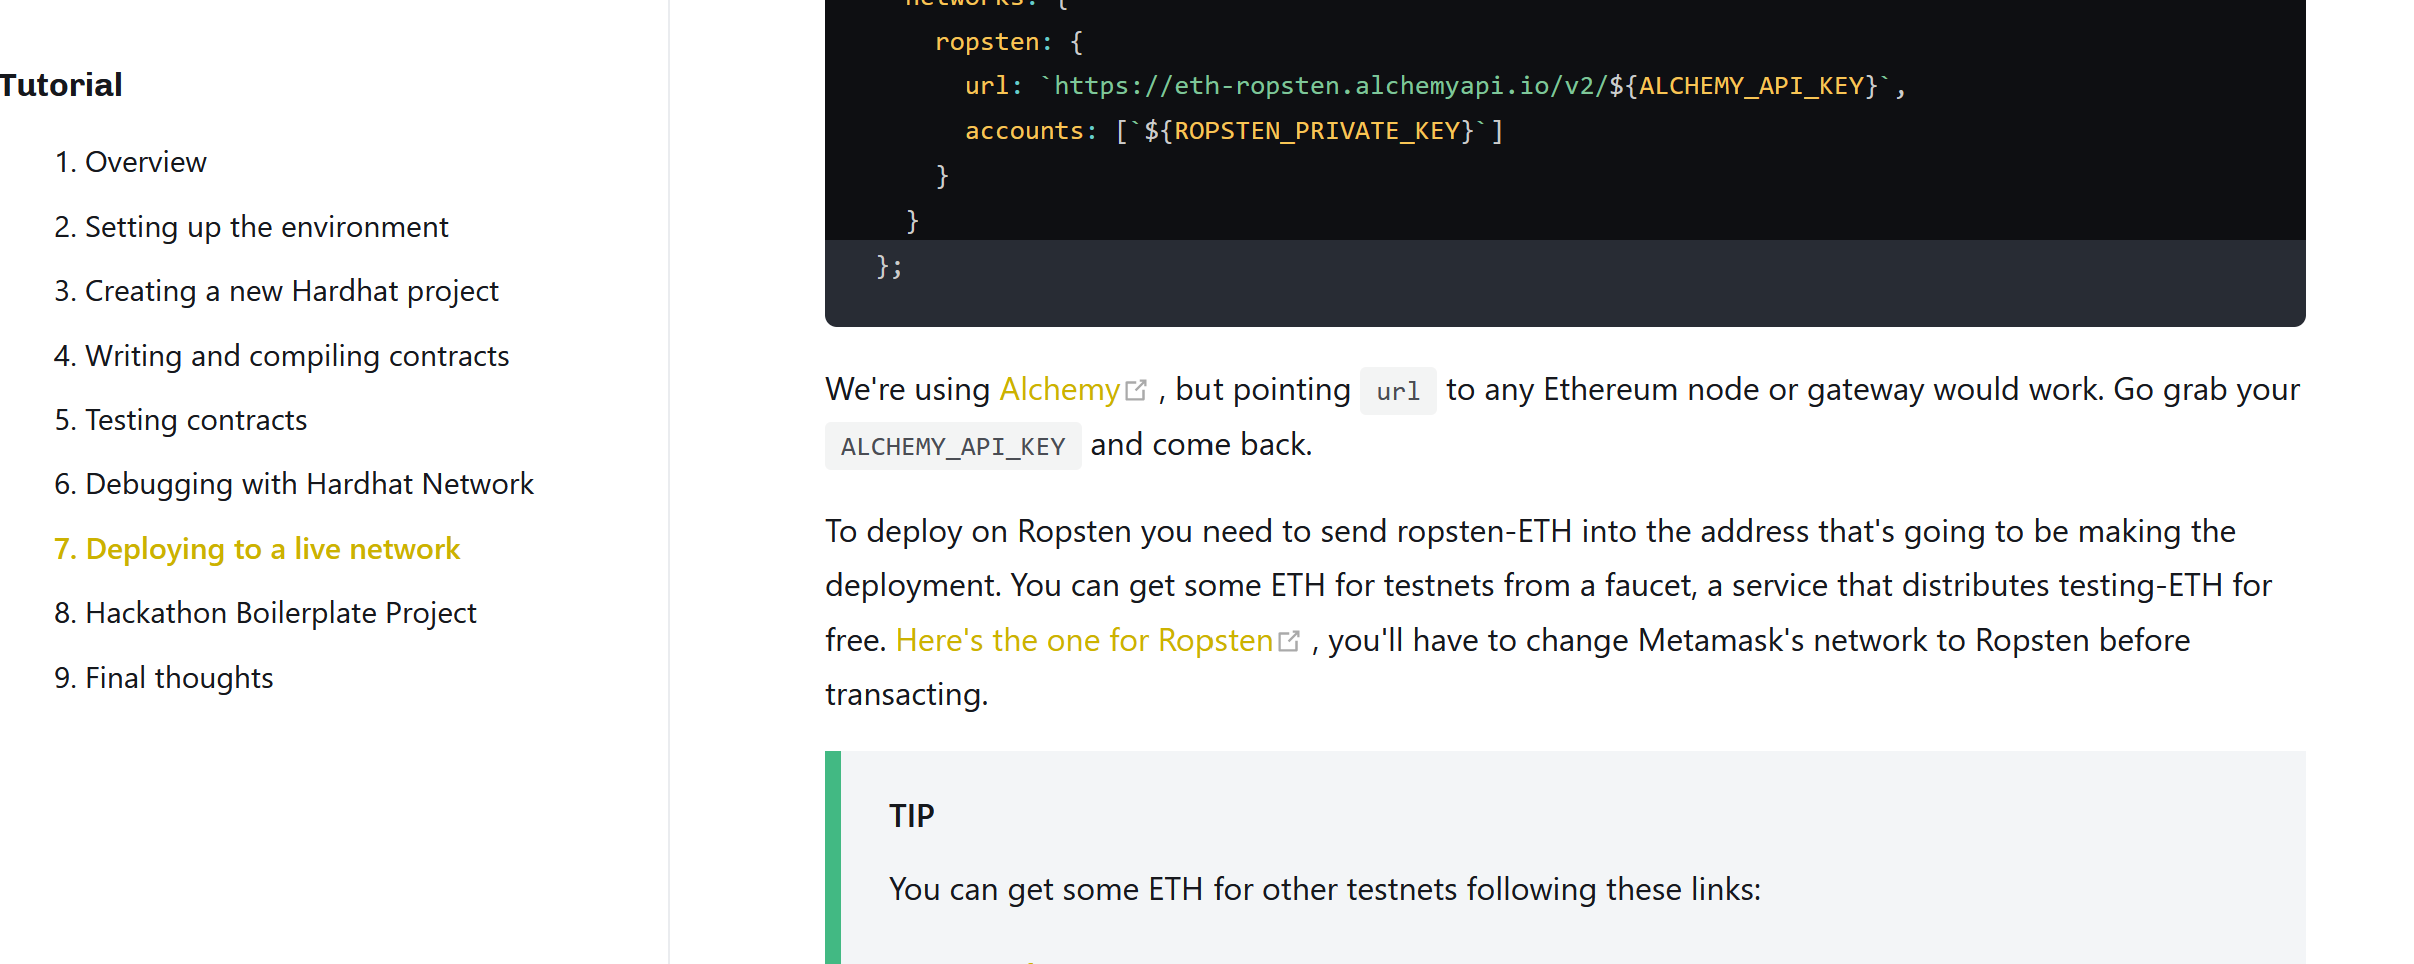Open the Alchemy link
The height and width of the screenshot is (964, 2414).
pyautogui.click(x=1058, y=390)
